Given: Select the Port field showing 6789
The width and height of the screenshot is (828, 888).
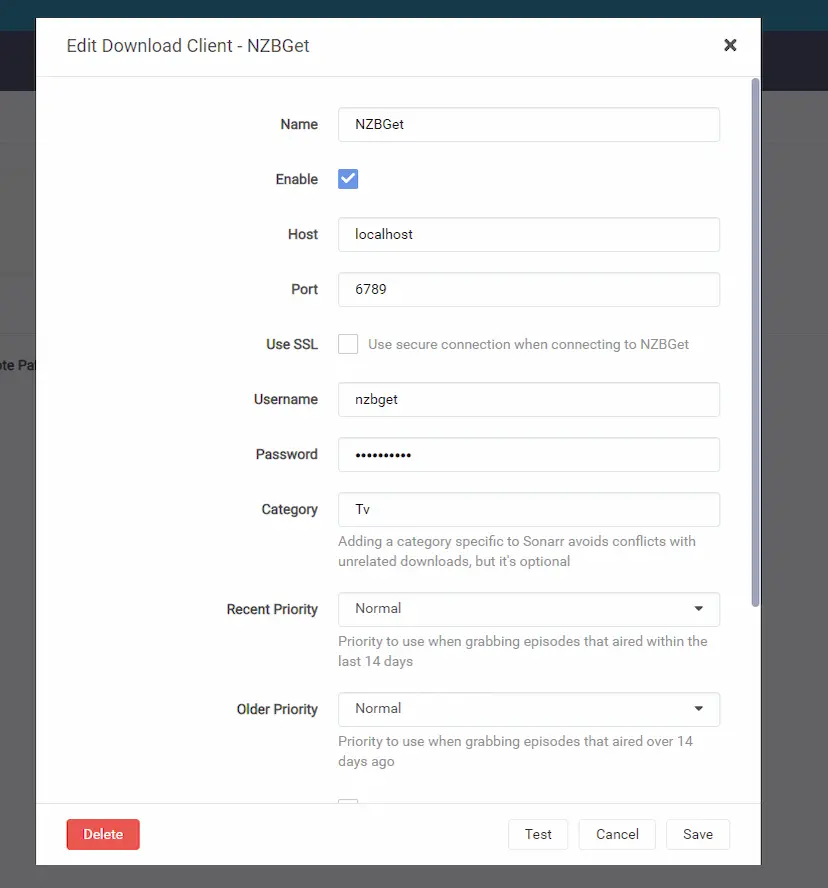Looking at the screenshot, I should point(529,290).
